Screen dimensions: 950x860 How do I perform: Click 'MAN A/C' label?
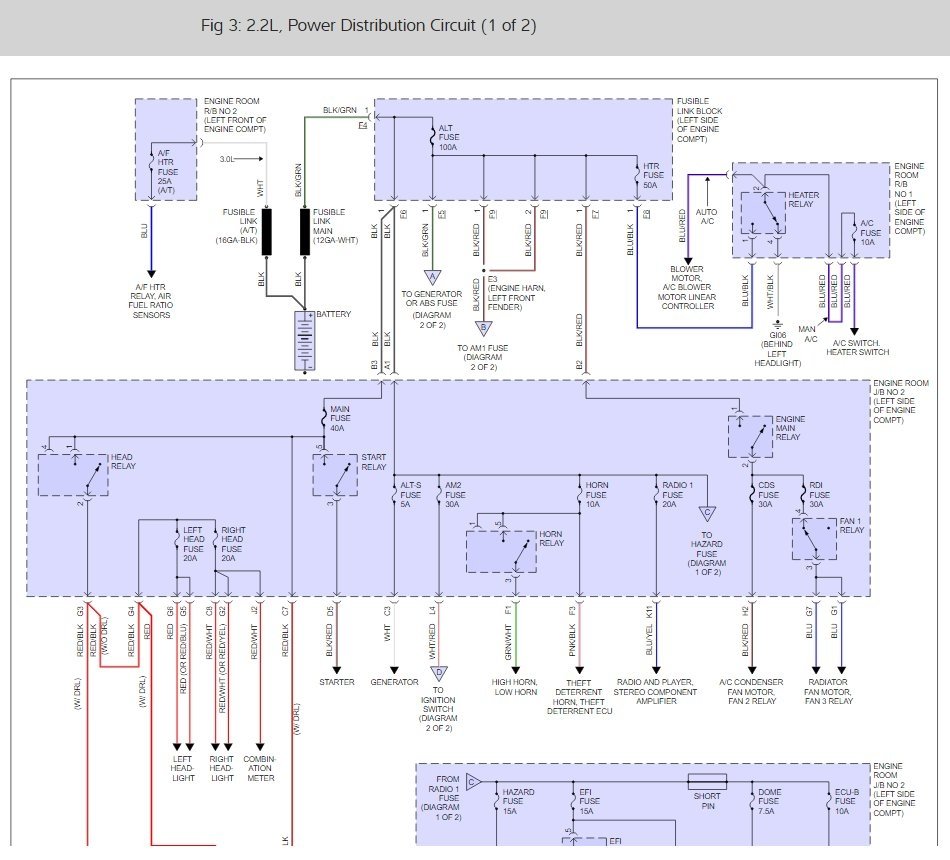click(x=808, y=334)
